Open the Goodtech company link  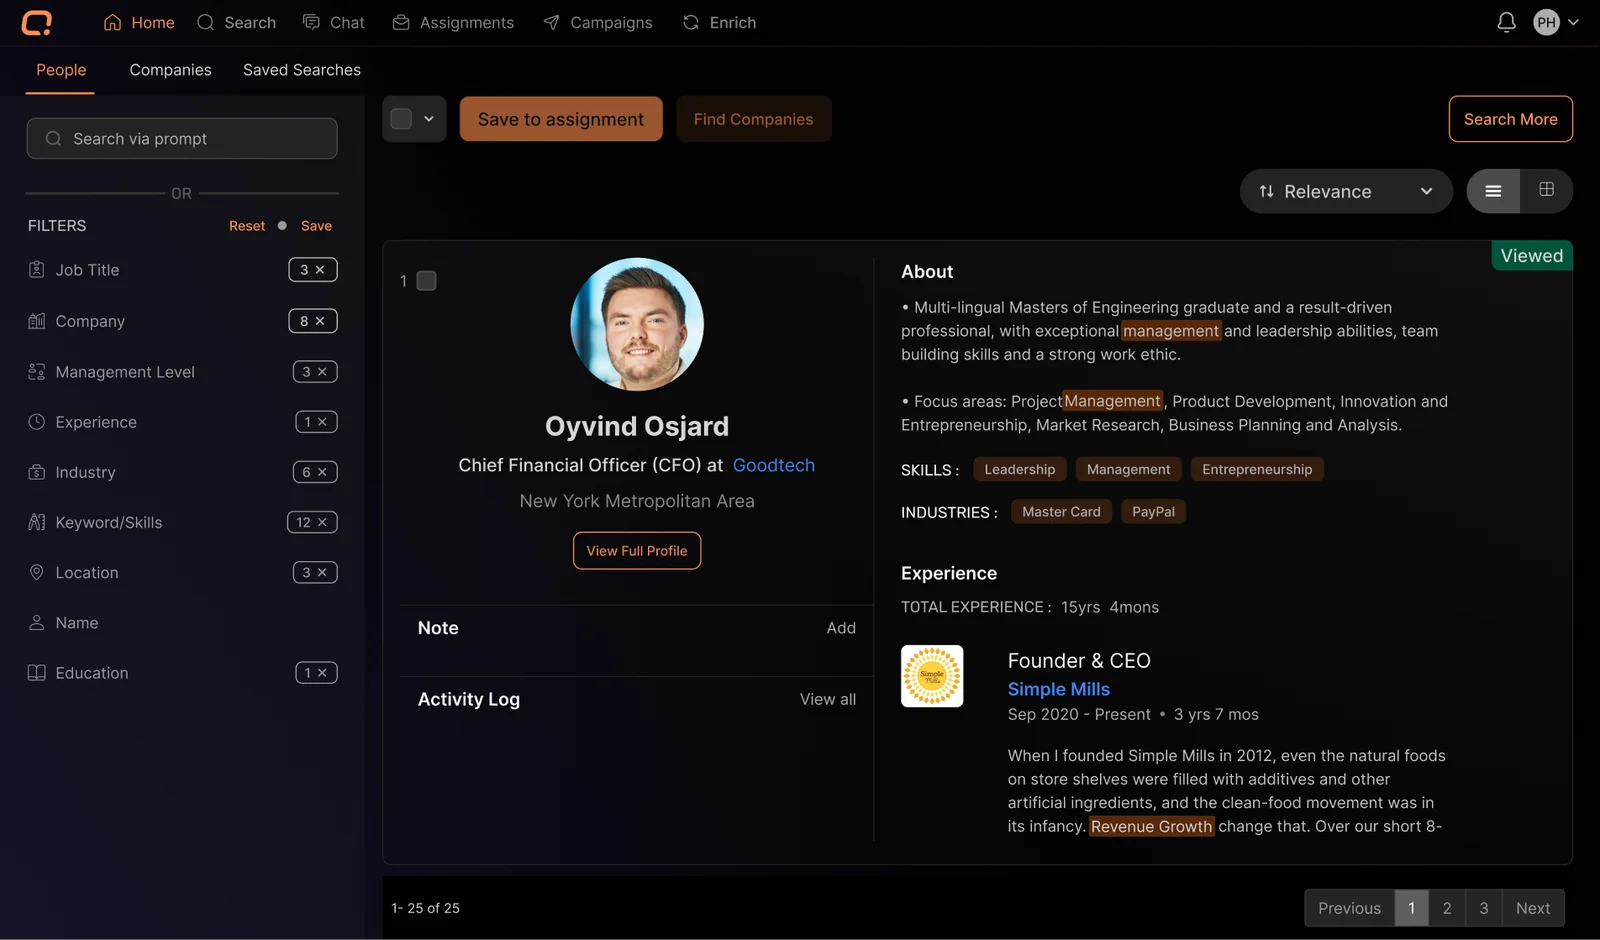click(774, 465)
